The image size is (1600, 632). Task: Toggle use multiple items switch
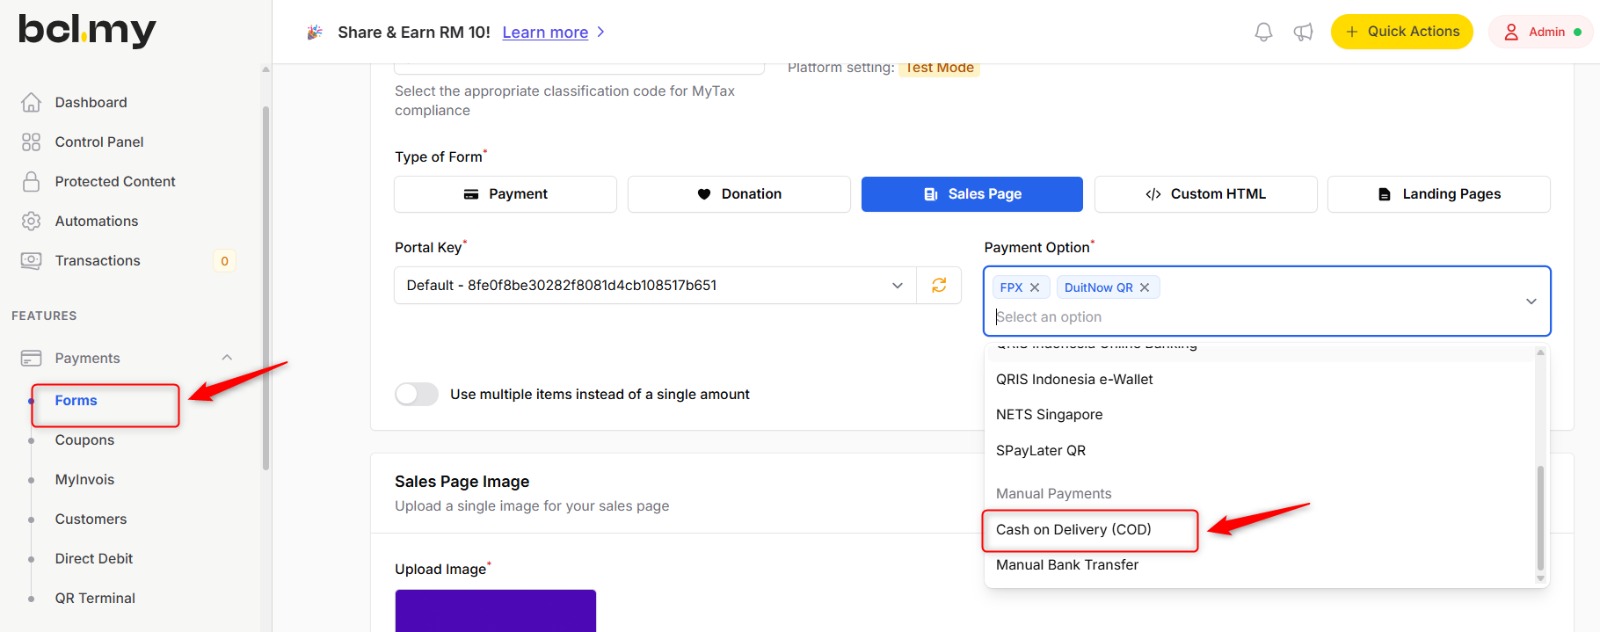point(416,394)
